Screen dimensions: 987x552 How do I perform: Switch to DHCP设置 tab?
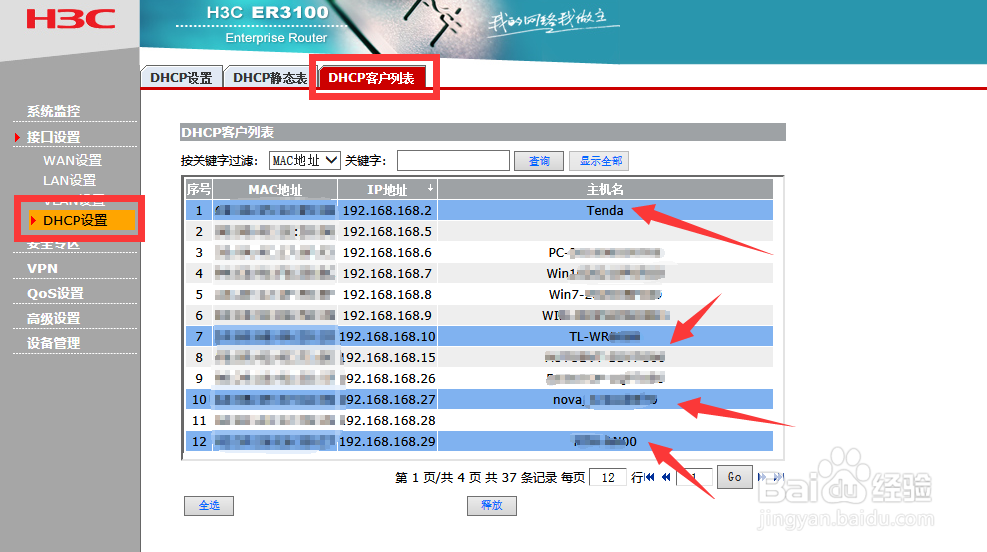tap(181, 77)
